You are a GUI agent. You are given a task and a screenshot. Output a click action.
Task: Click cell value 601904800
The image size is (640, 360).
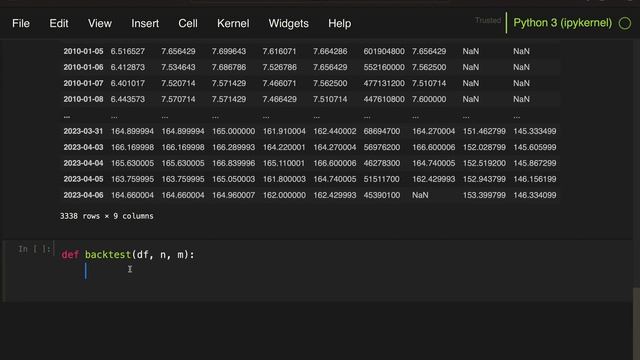point(384,51)
